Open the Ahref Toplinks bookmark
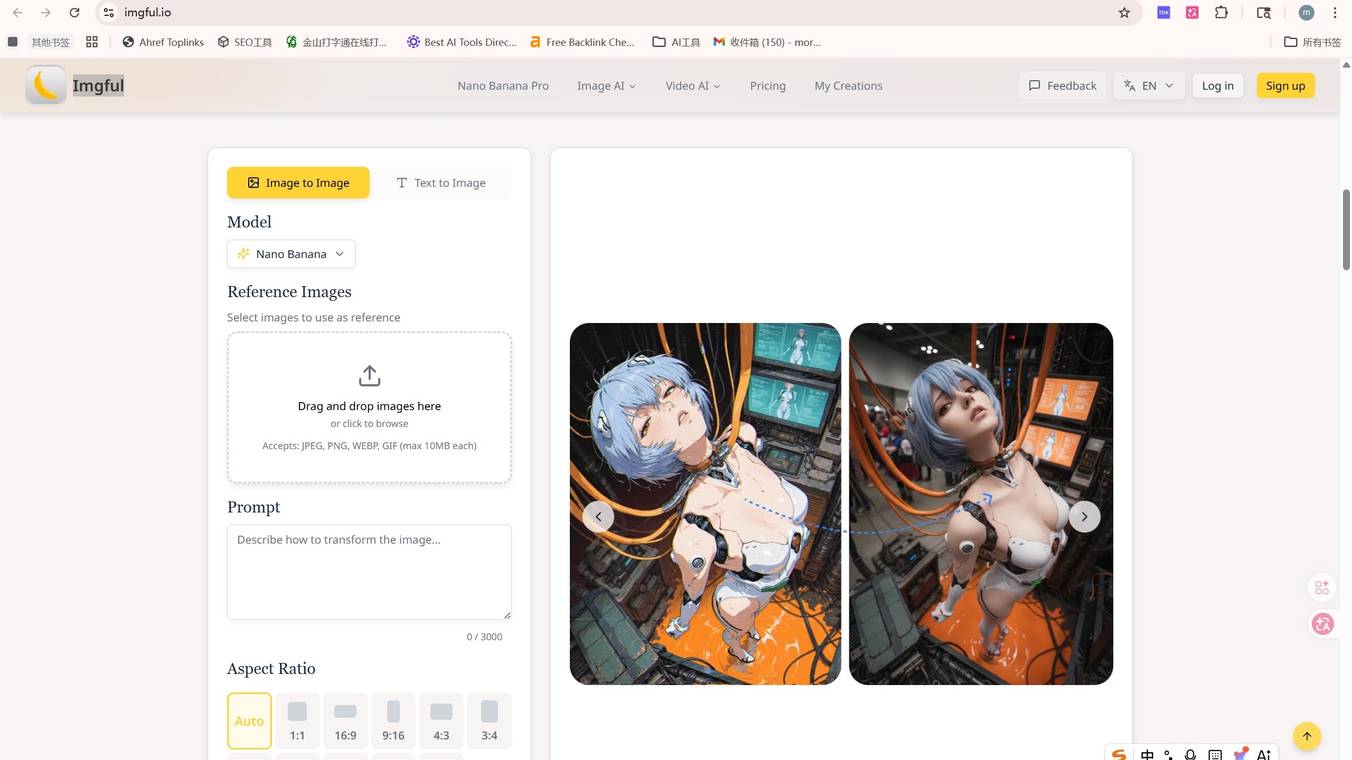This screenshot has height=760, width=1352. click(x=163, y=42)
